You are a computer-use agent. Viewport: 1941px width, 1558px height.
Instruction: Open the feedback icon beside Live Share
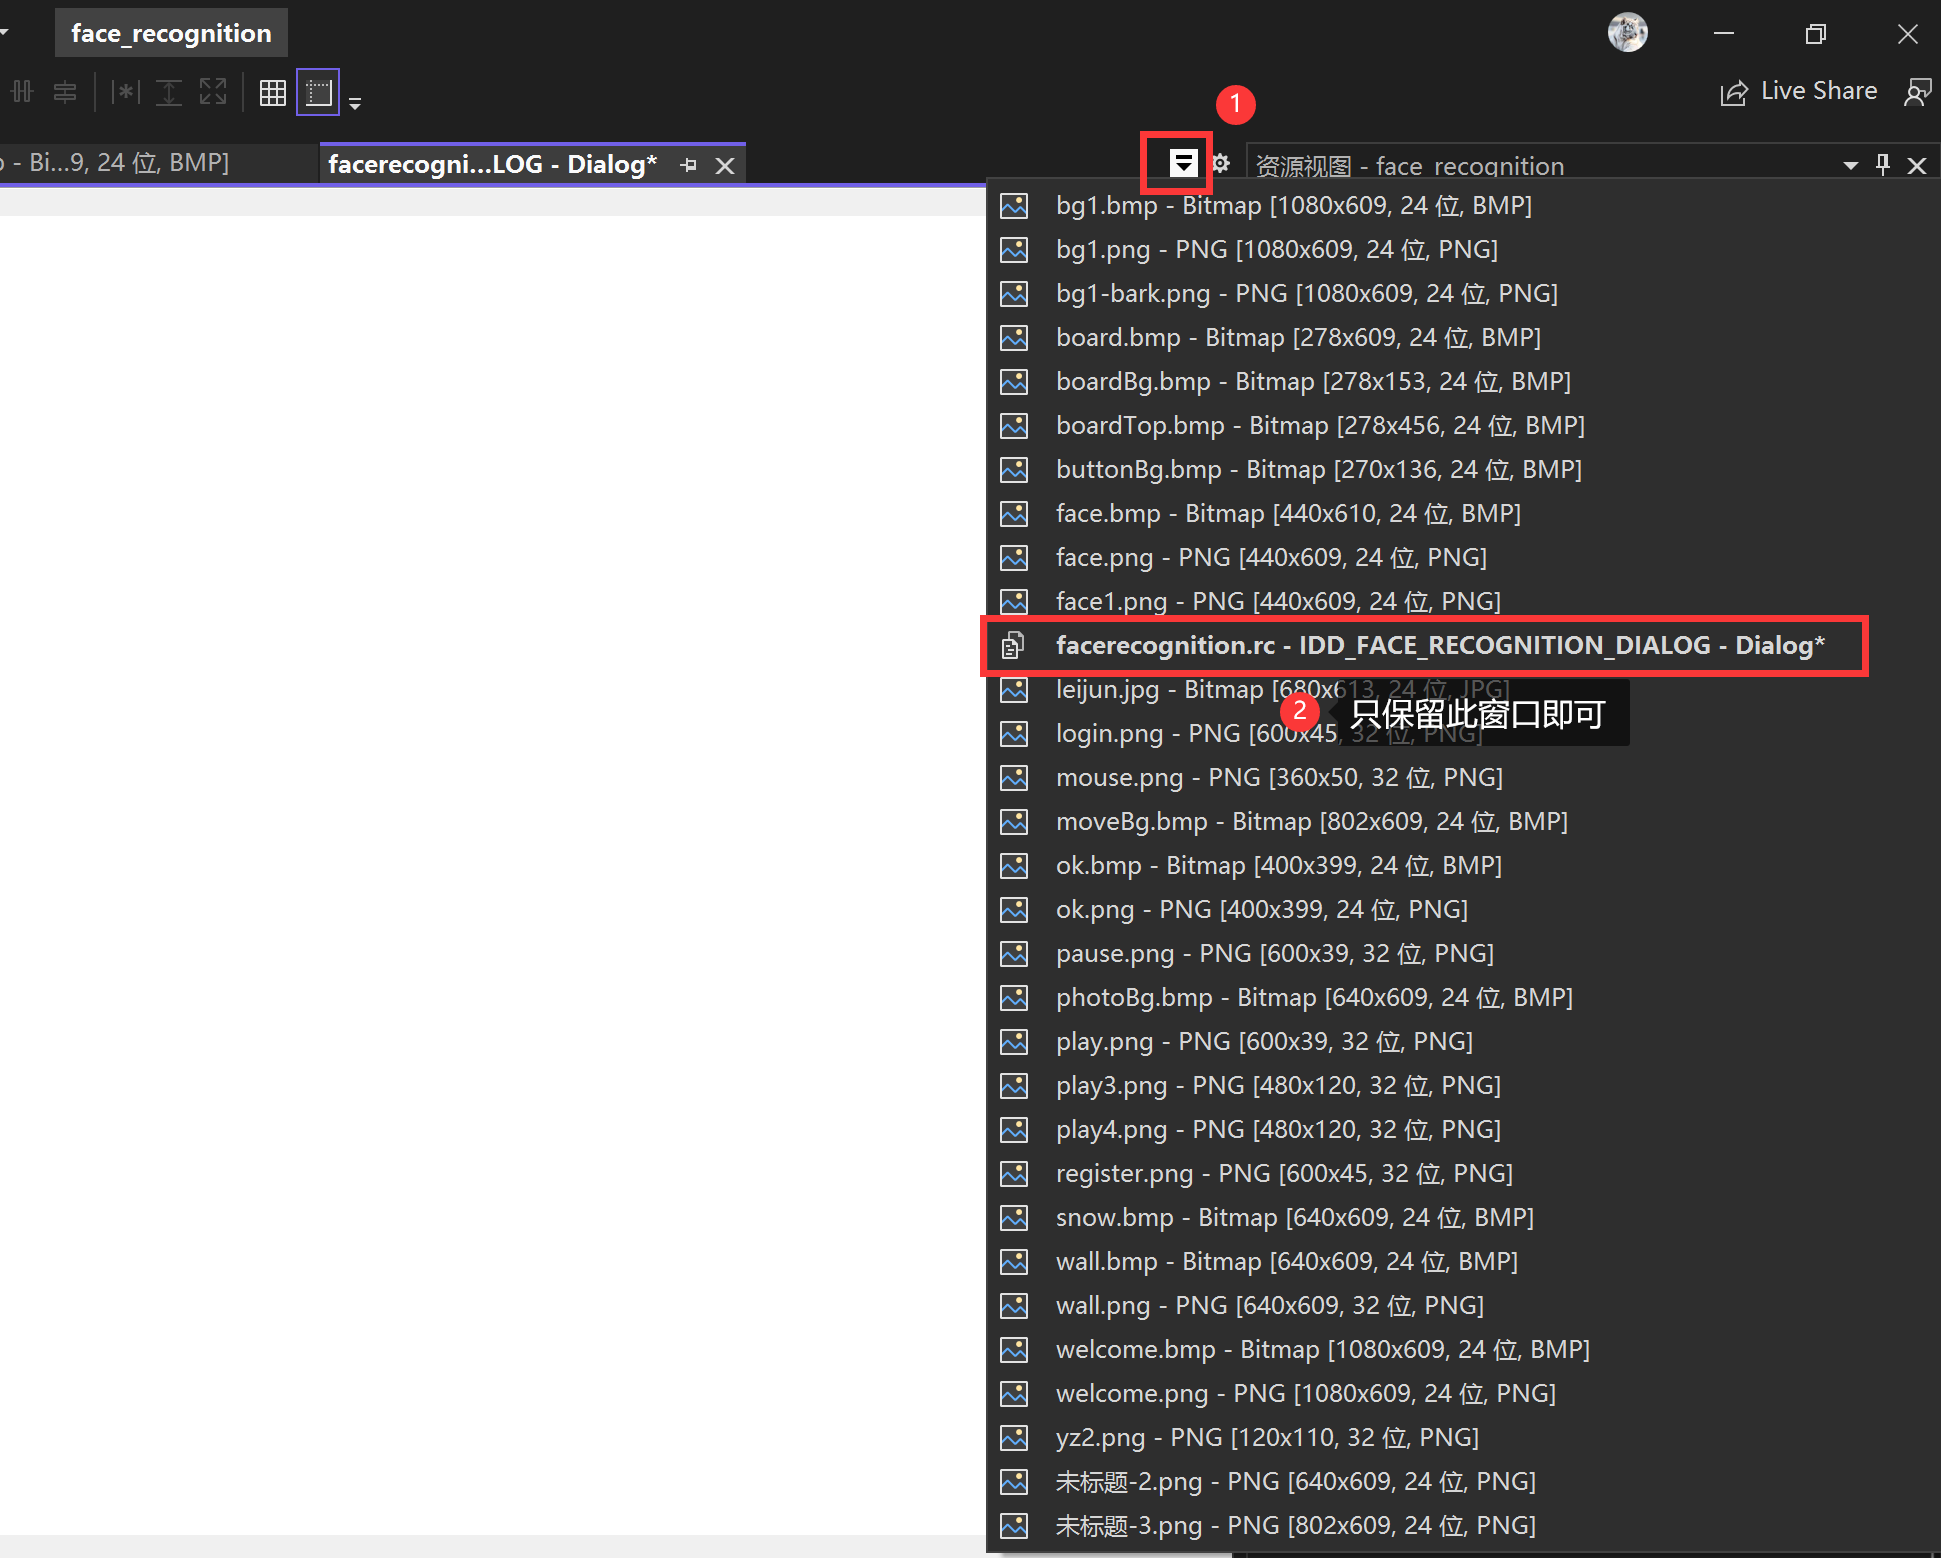1917,92
